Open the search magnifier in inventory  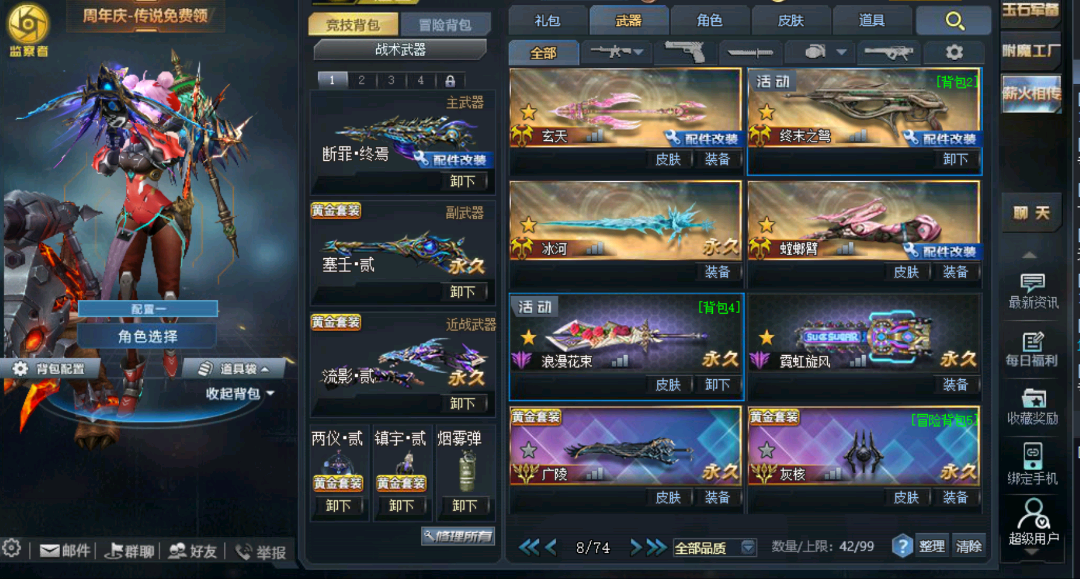tap(954, 21)
